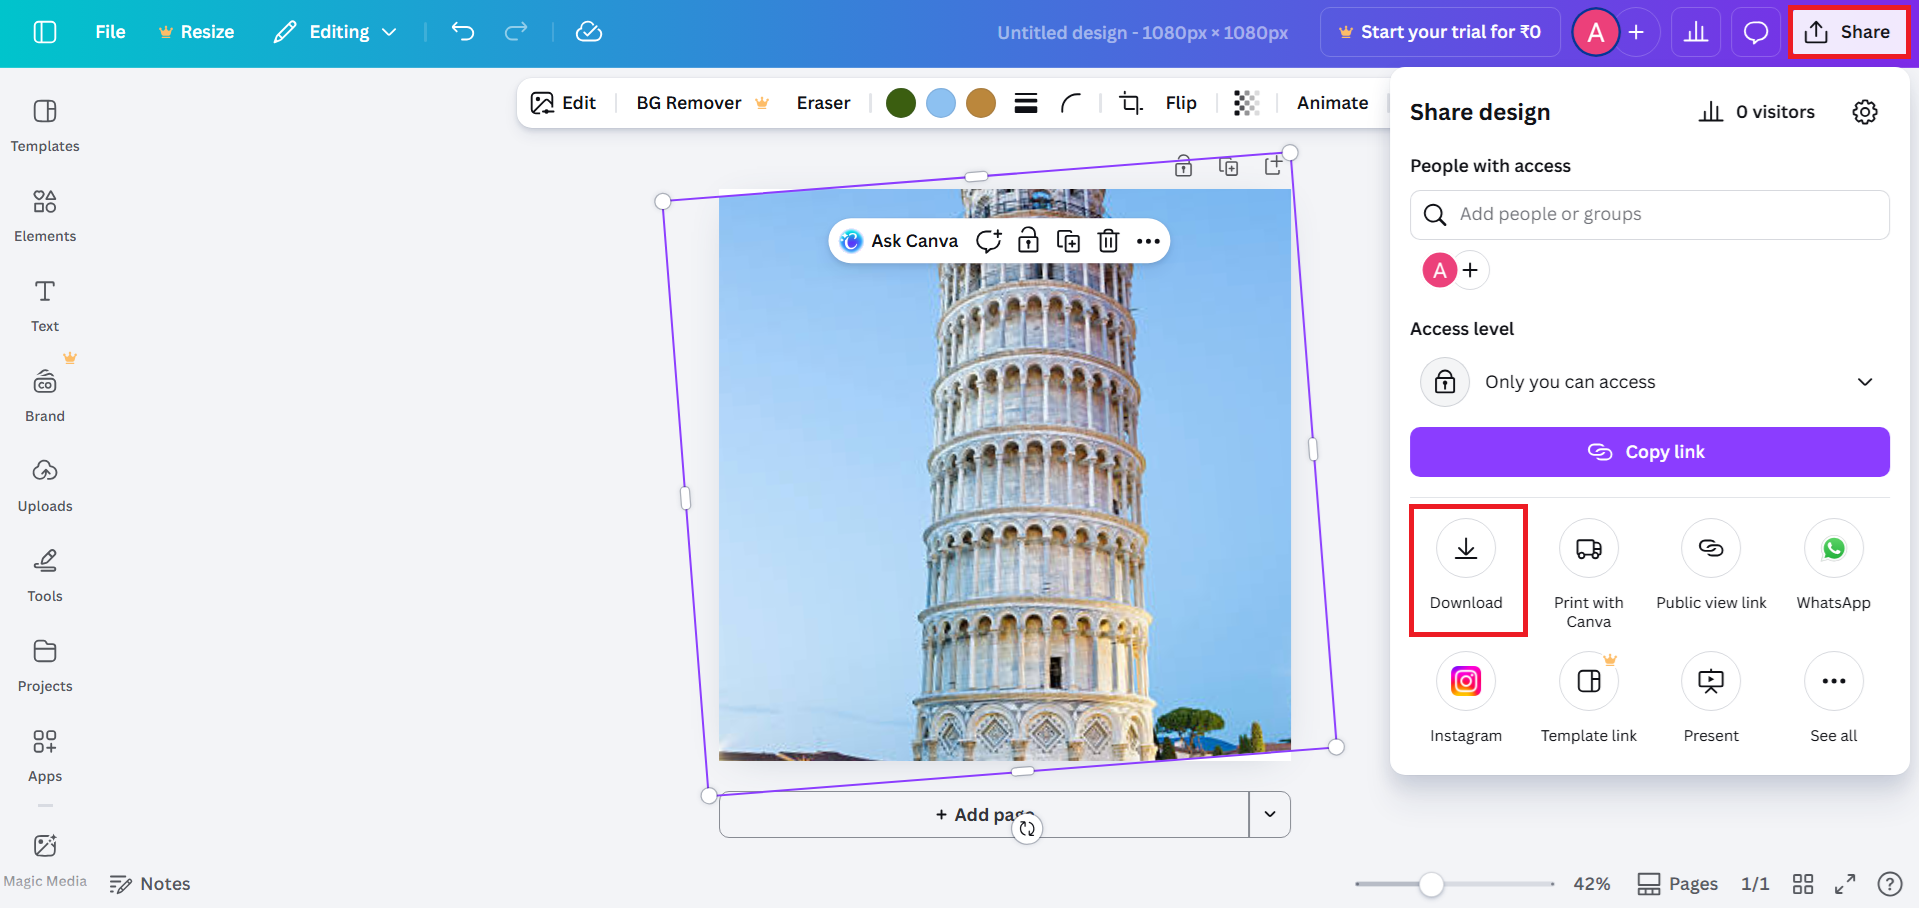The image size is (1919, 908).
Task: Click the Crop icon in toolbar
Action: (x=1129, y=102)
